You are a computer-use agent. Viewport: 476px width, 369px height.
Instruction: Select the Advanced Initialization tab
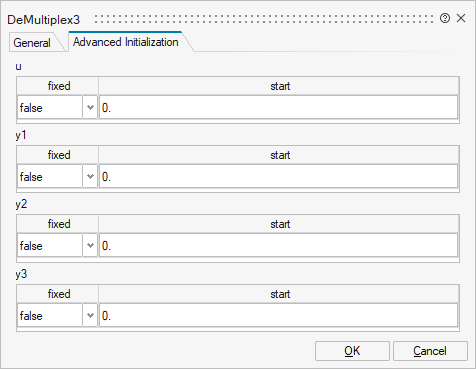126,42
